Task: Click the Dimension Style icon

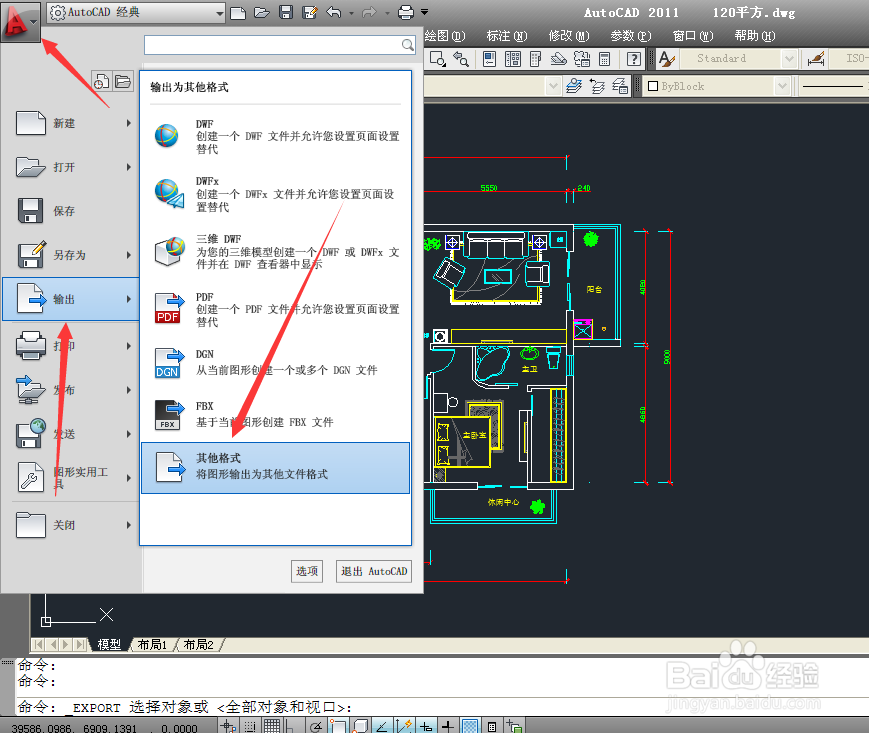Action: (816, 59)
